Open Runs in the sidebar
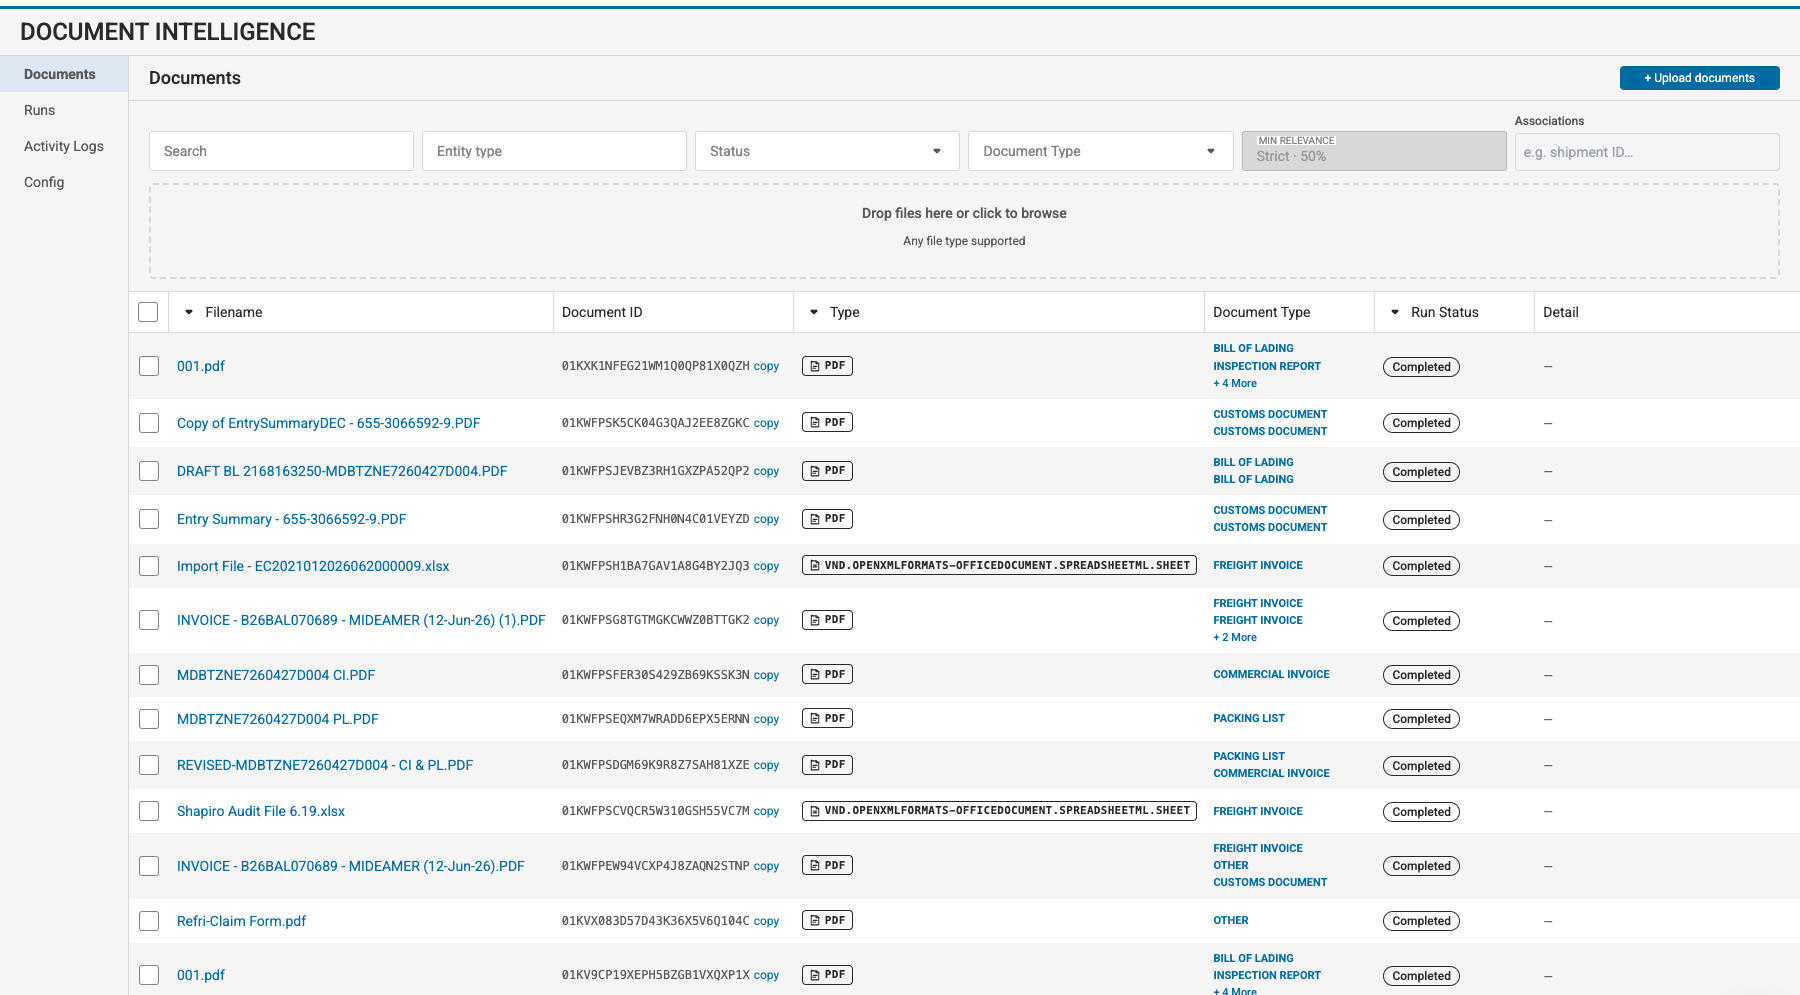The image size is (1800, 995). tap(64, 110)
